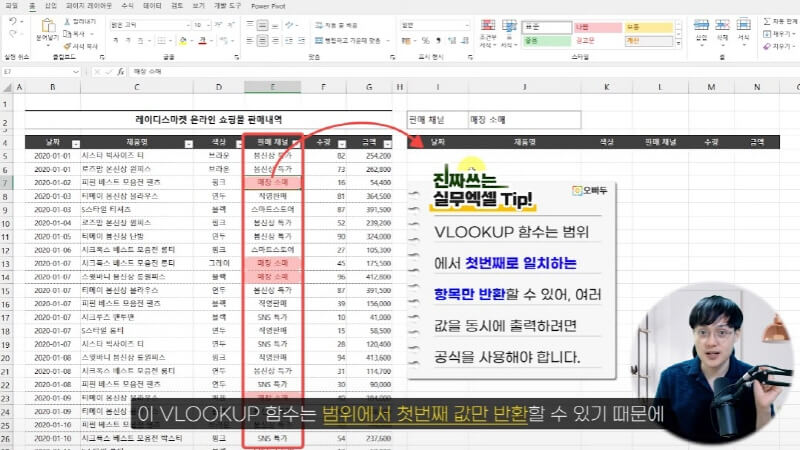Click the Clear (지우기) eraser icon

[x=767, y=46]
